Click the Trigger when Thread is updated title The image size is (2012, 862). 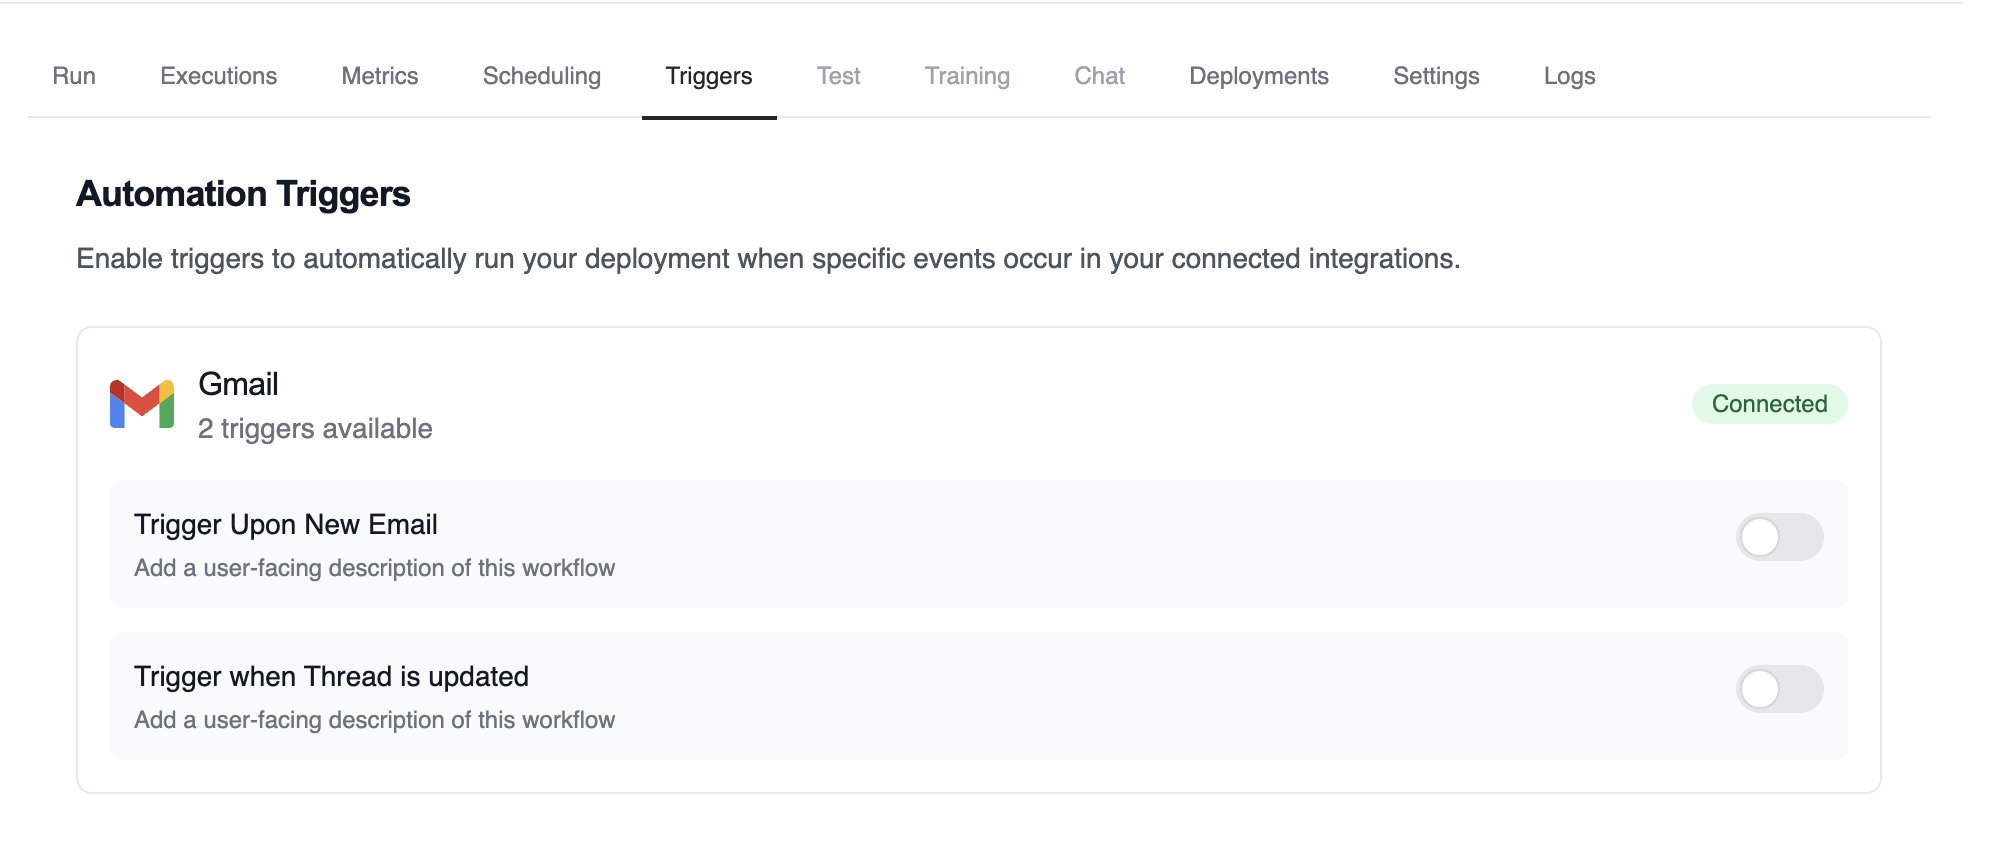click(x=331, y=677)
